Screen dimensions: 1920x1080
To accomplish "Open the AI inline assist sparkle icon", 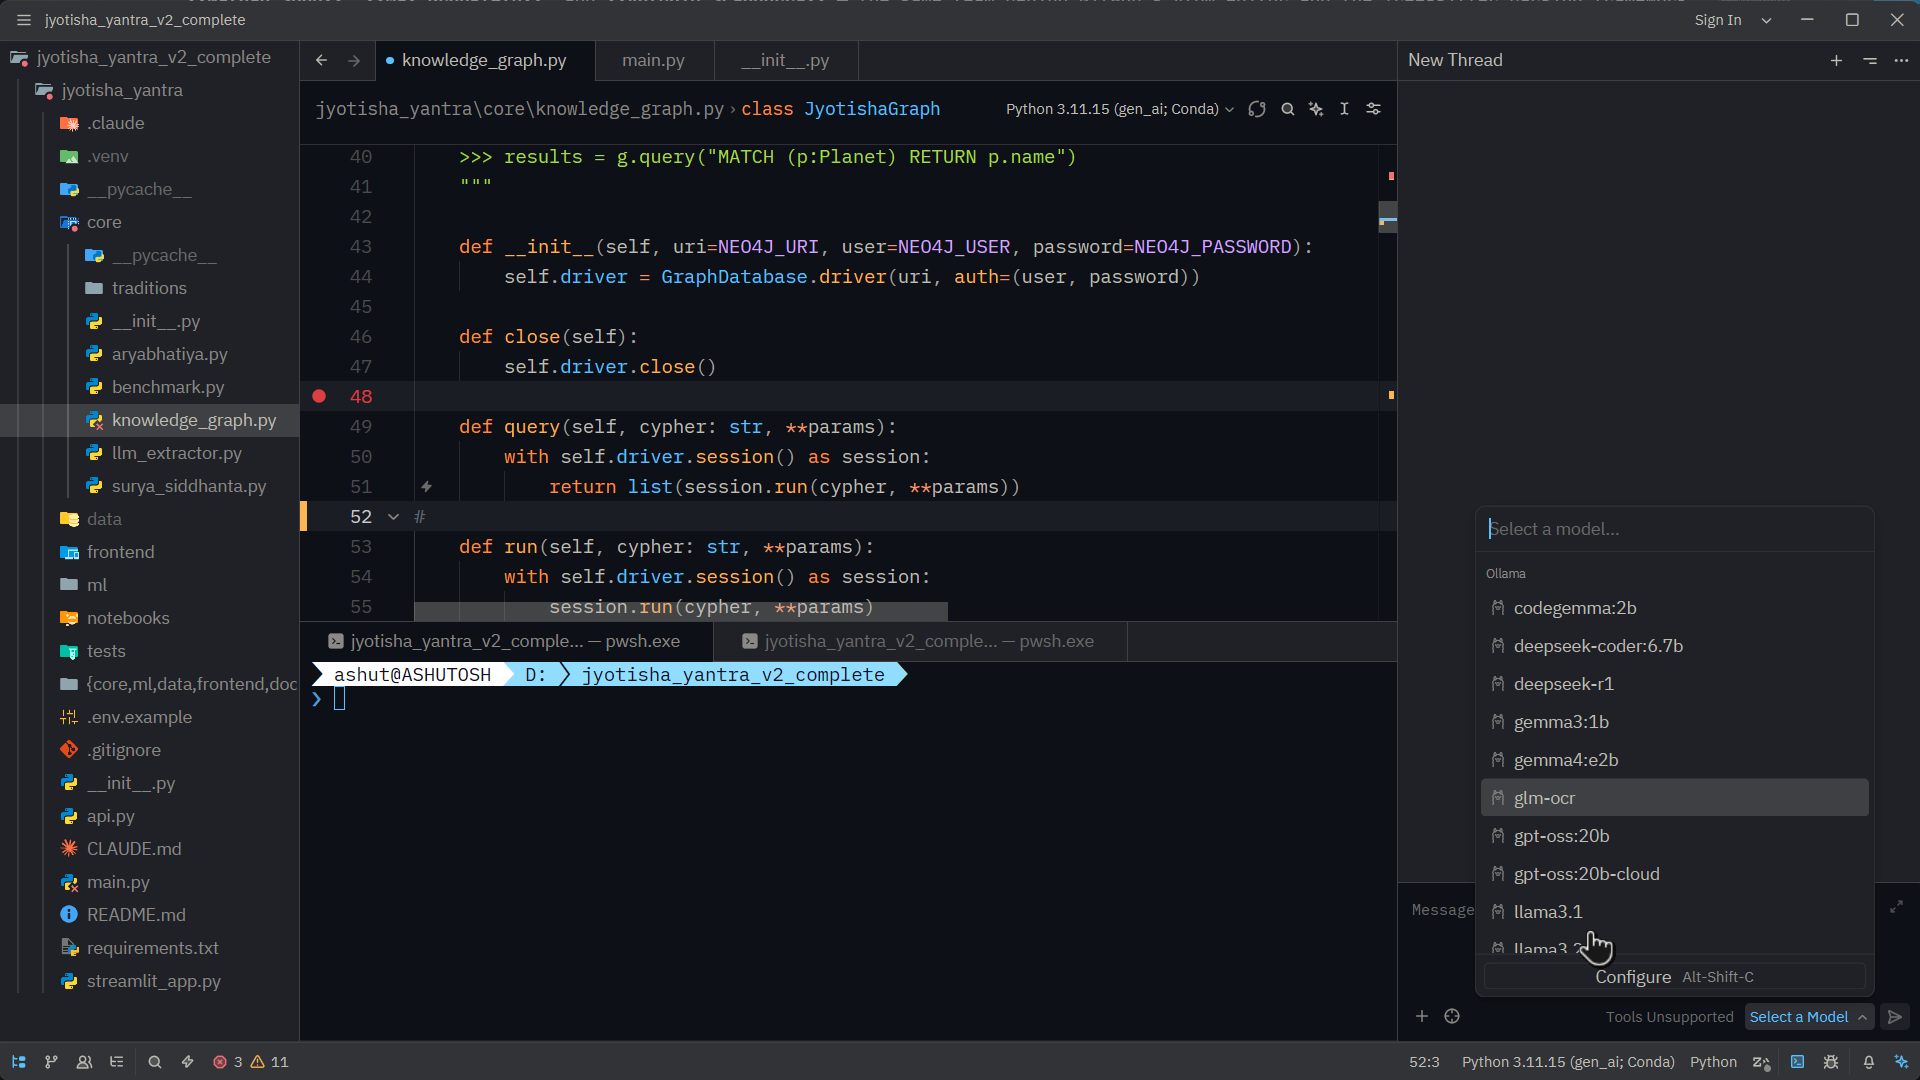I will 1316,109.
